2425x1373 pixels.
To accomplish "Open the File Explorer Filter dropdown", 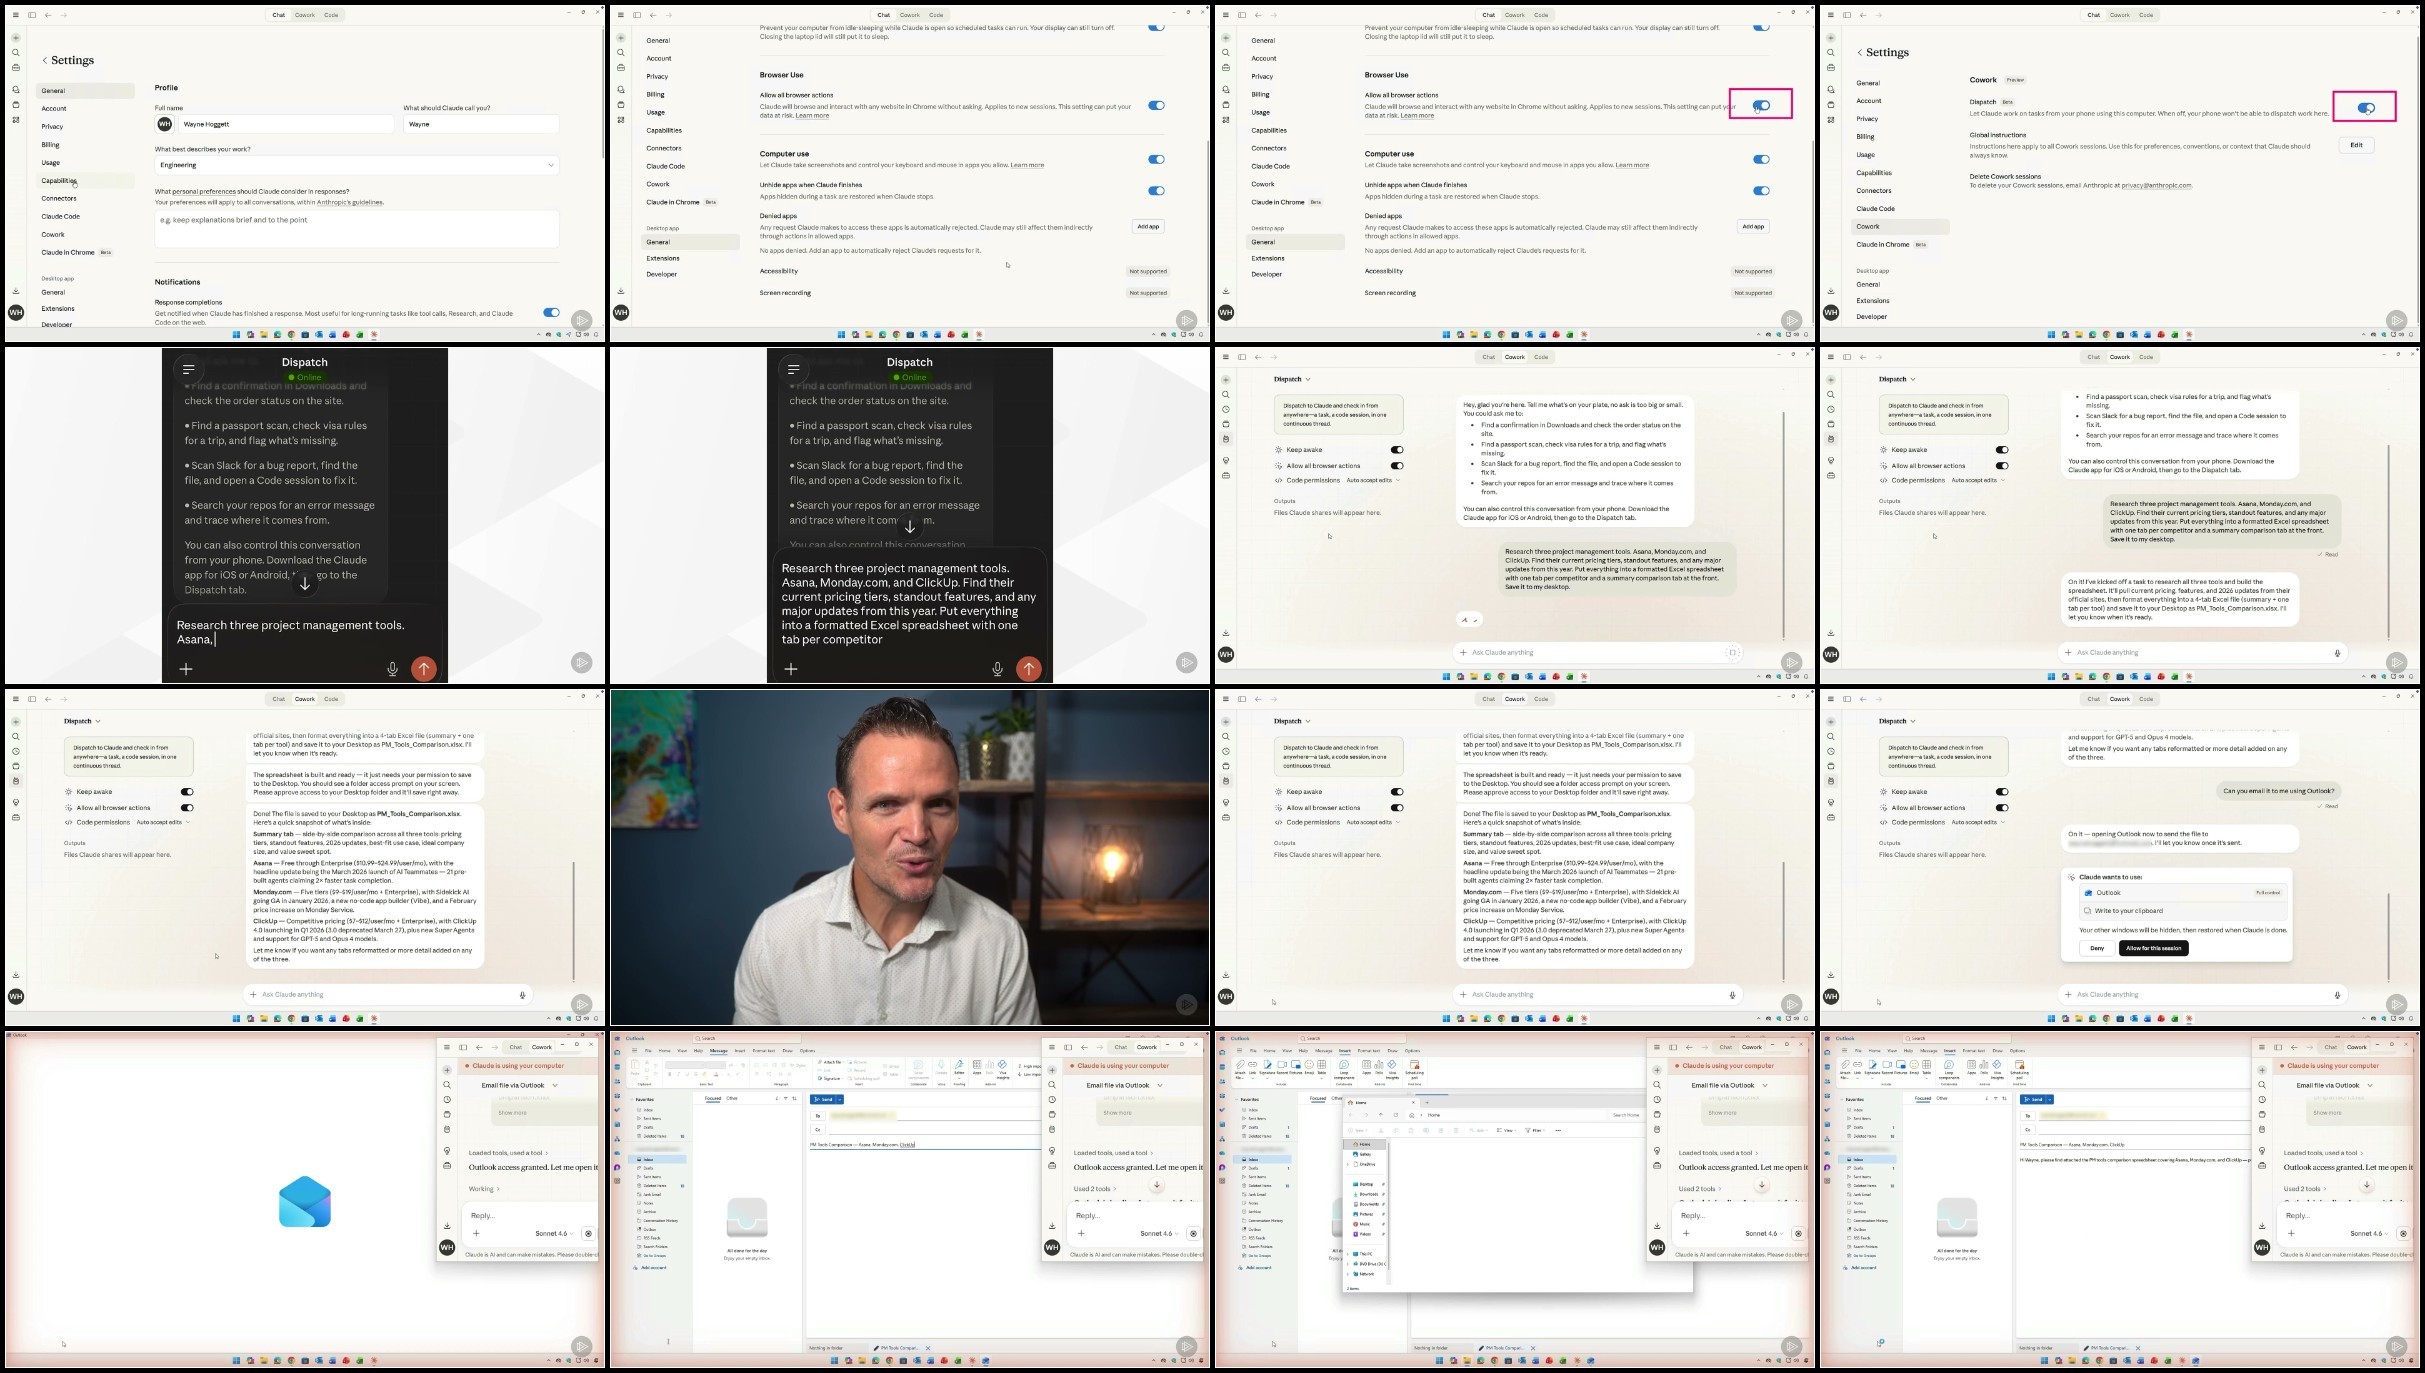I will tap(1535, 1130).
